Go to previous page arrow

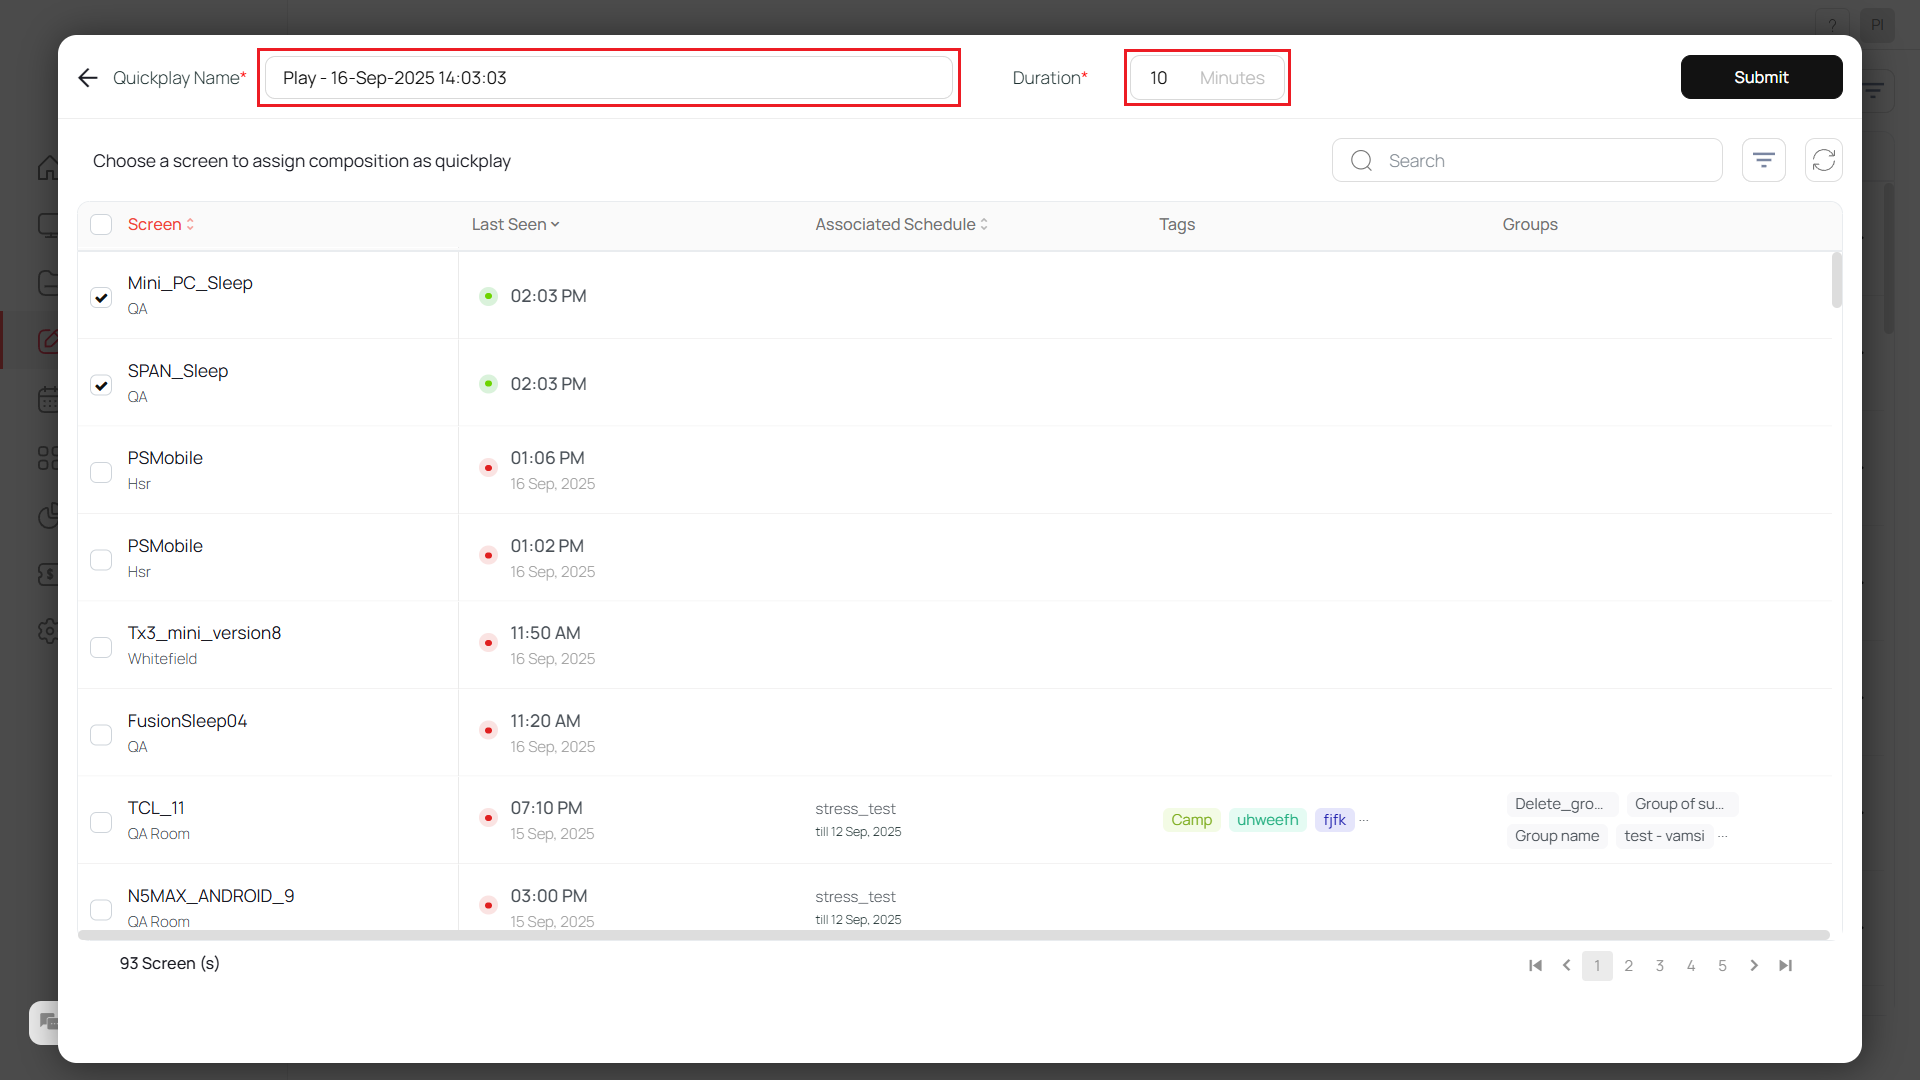[1566, 965]
